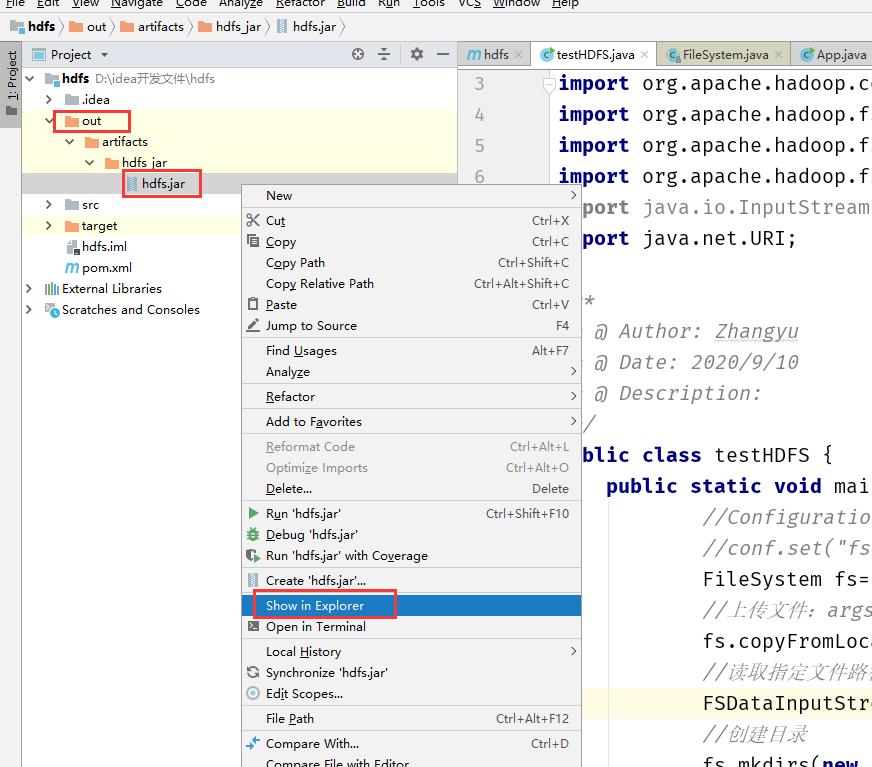Open the Build menu in menu bar
The width and height of the screenshot is (872, 767).
(x=351, y=3)
